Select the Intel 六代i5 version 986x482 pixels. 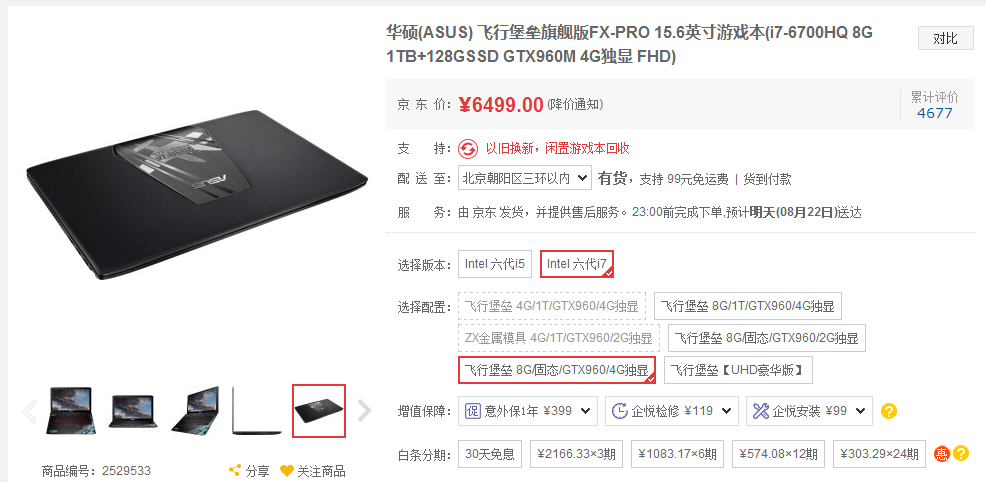pos(495,265)
